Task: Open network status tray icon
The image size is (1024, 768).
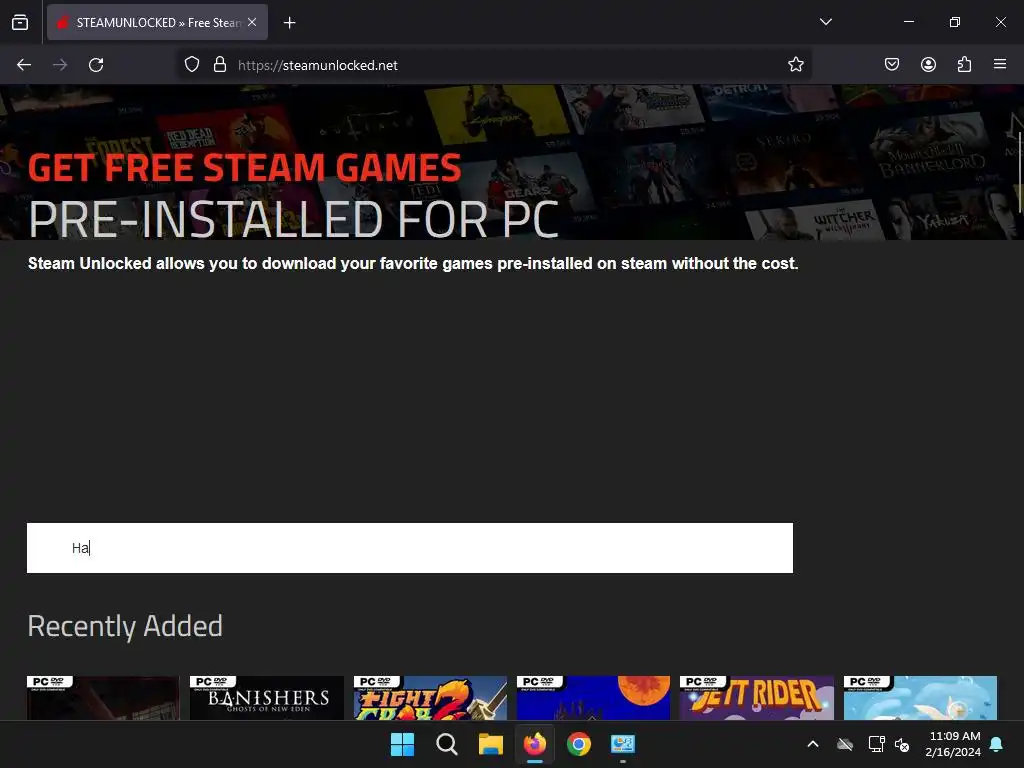Action: point(876,744)
